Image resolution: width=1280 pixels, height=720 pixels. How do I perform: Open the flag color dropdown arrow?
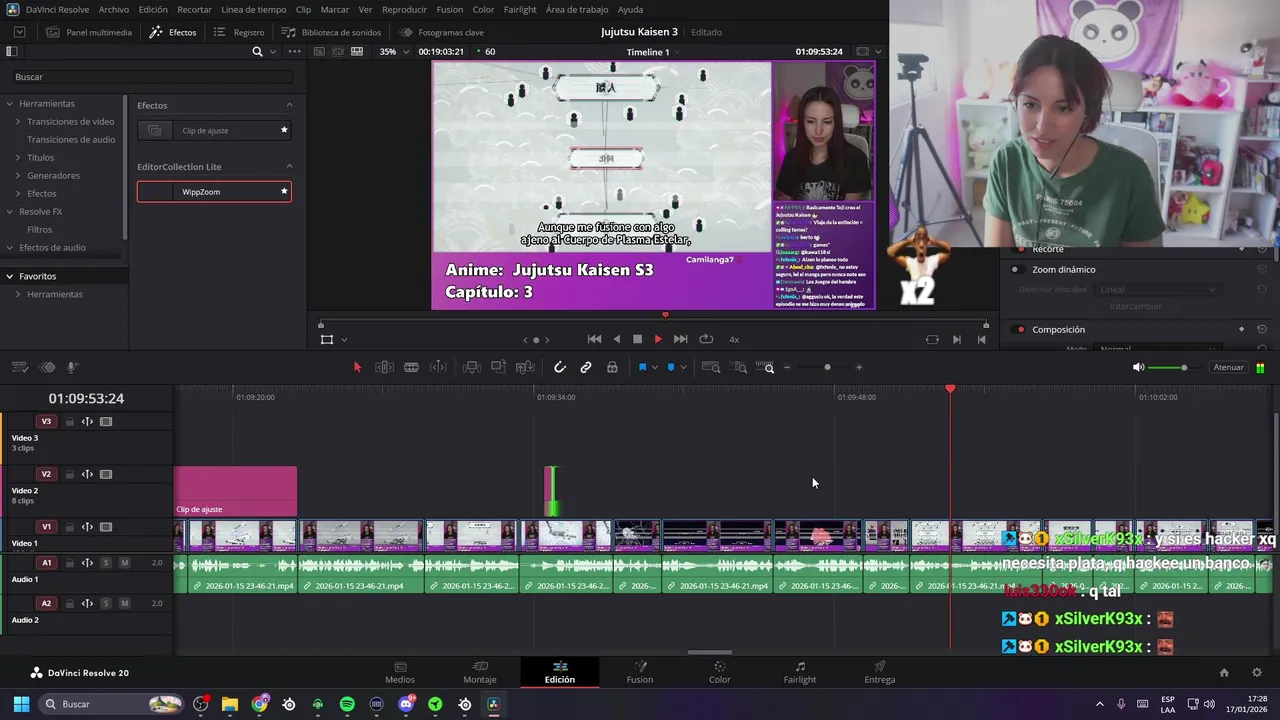tap(655, 367)
